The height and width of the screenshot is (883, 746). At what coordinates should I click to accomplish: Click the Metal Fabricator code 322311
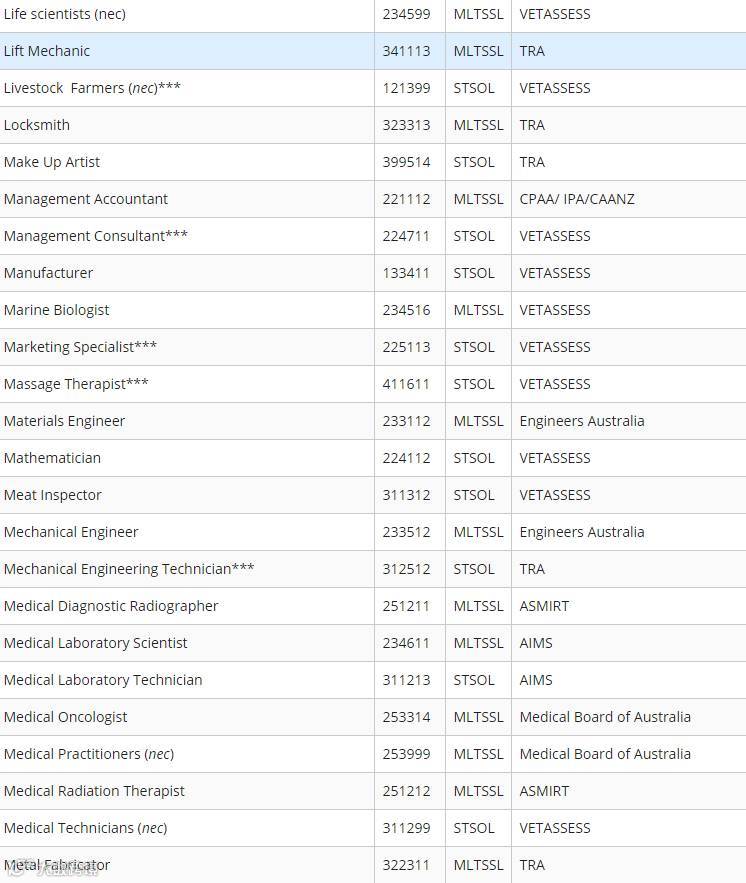(x=406, y=865)
